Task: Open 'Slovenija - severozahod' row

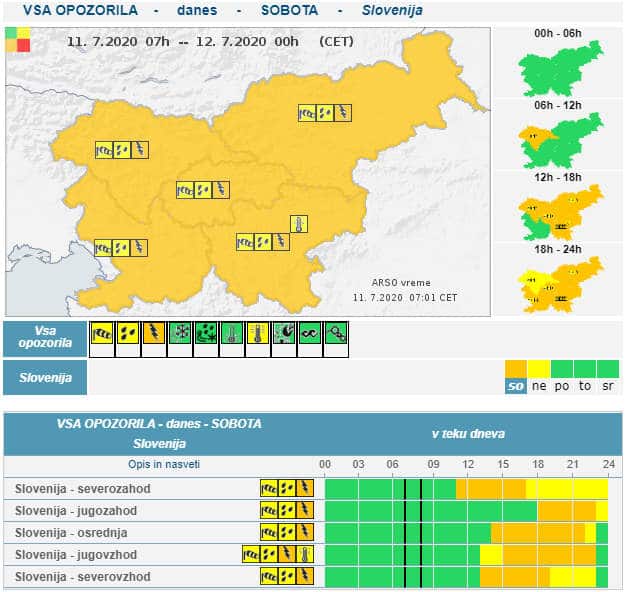Action: (83, 489)
